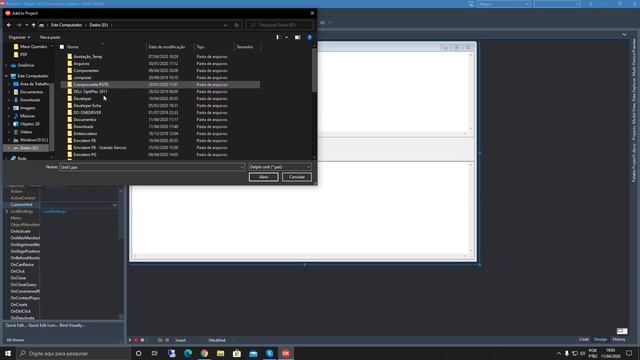Change the file view mode icon
This screenshot has width=640, height=360.
(x=278, y=37)
